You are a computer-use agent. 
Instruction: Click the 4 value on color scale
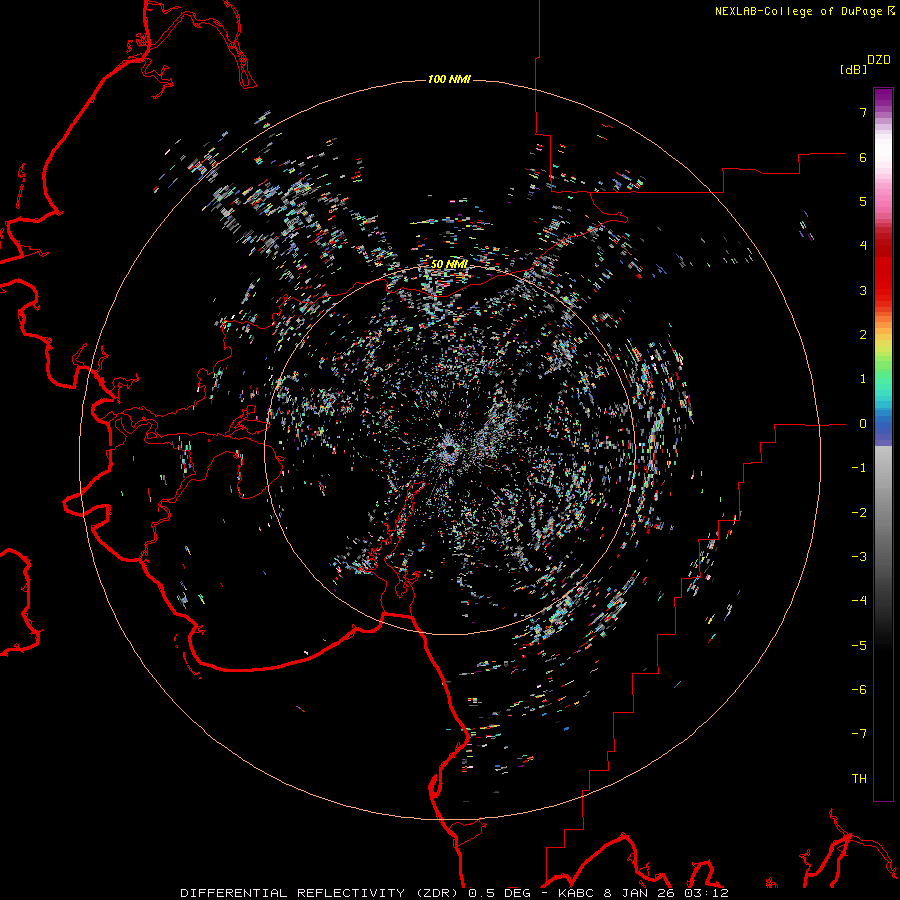pos(863,246)
